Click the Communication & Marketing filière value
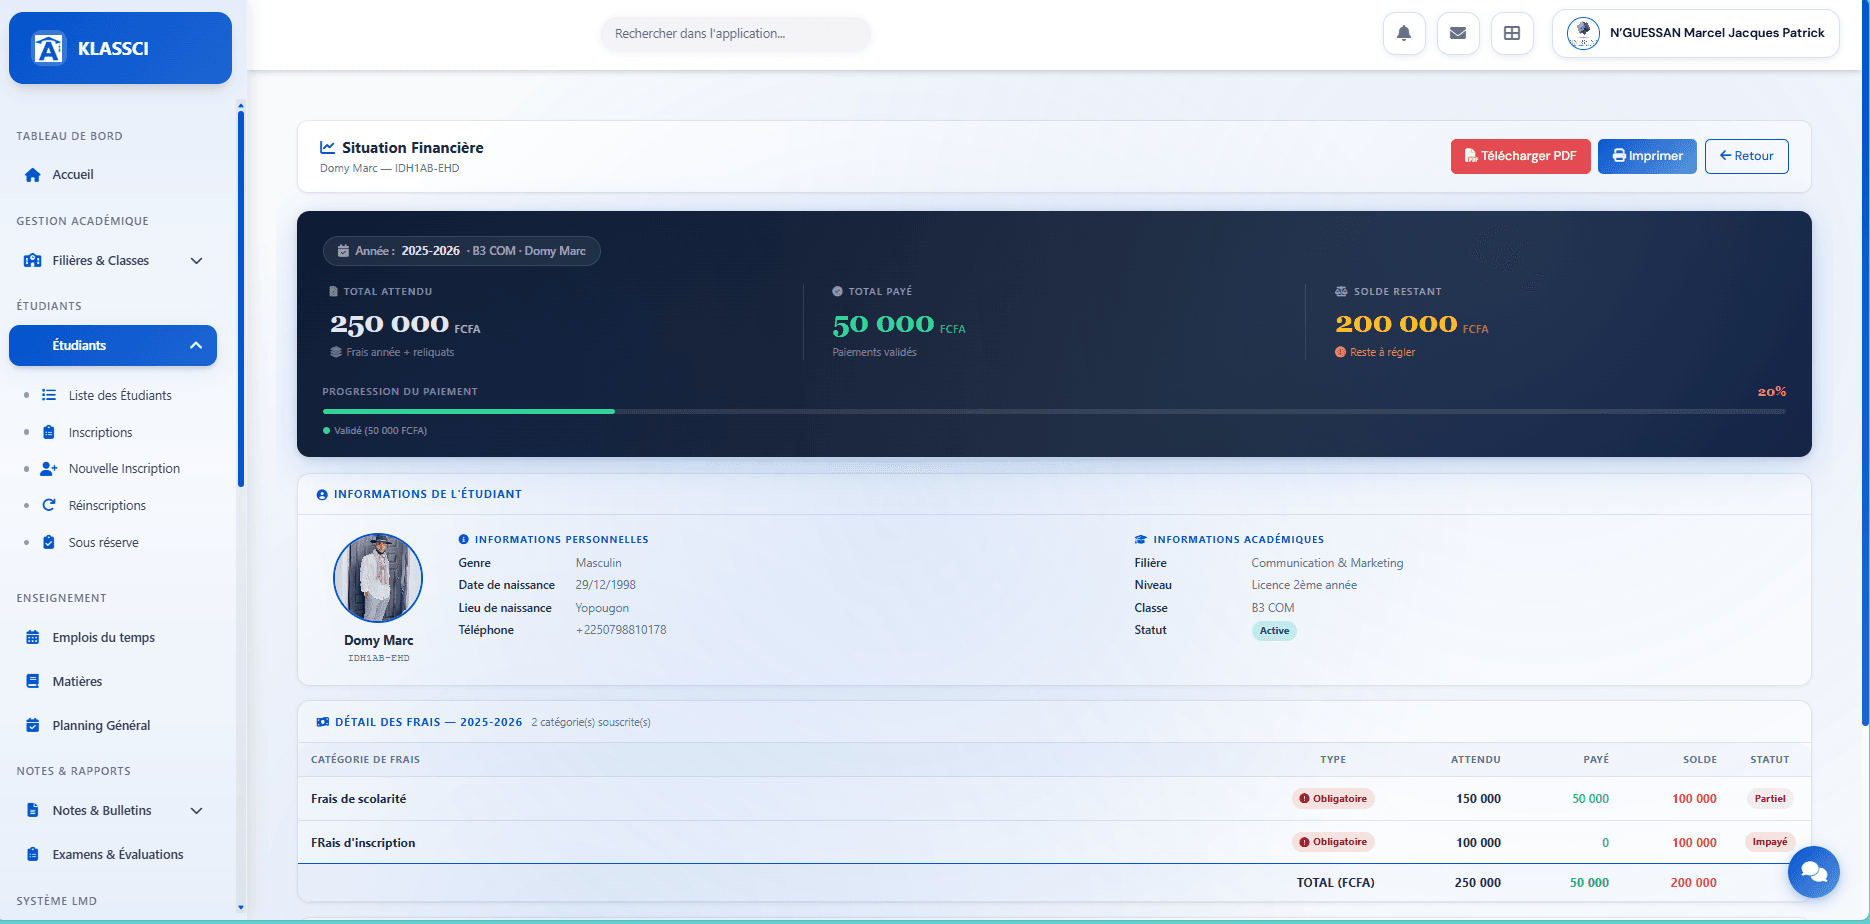The width and height of the screenshot is (1870, 924). point(1327,563)
